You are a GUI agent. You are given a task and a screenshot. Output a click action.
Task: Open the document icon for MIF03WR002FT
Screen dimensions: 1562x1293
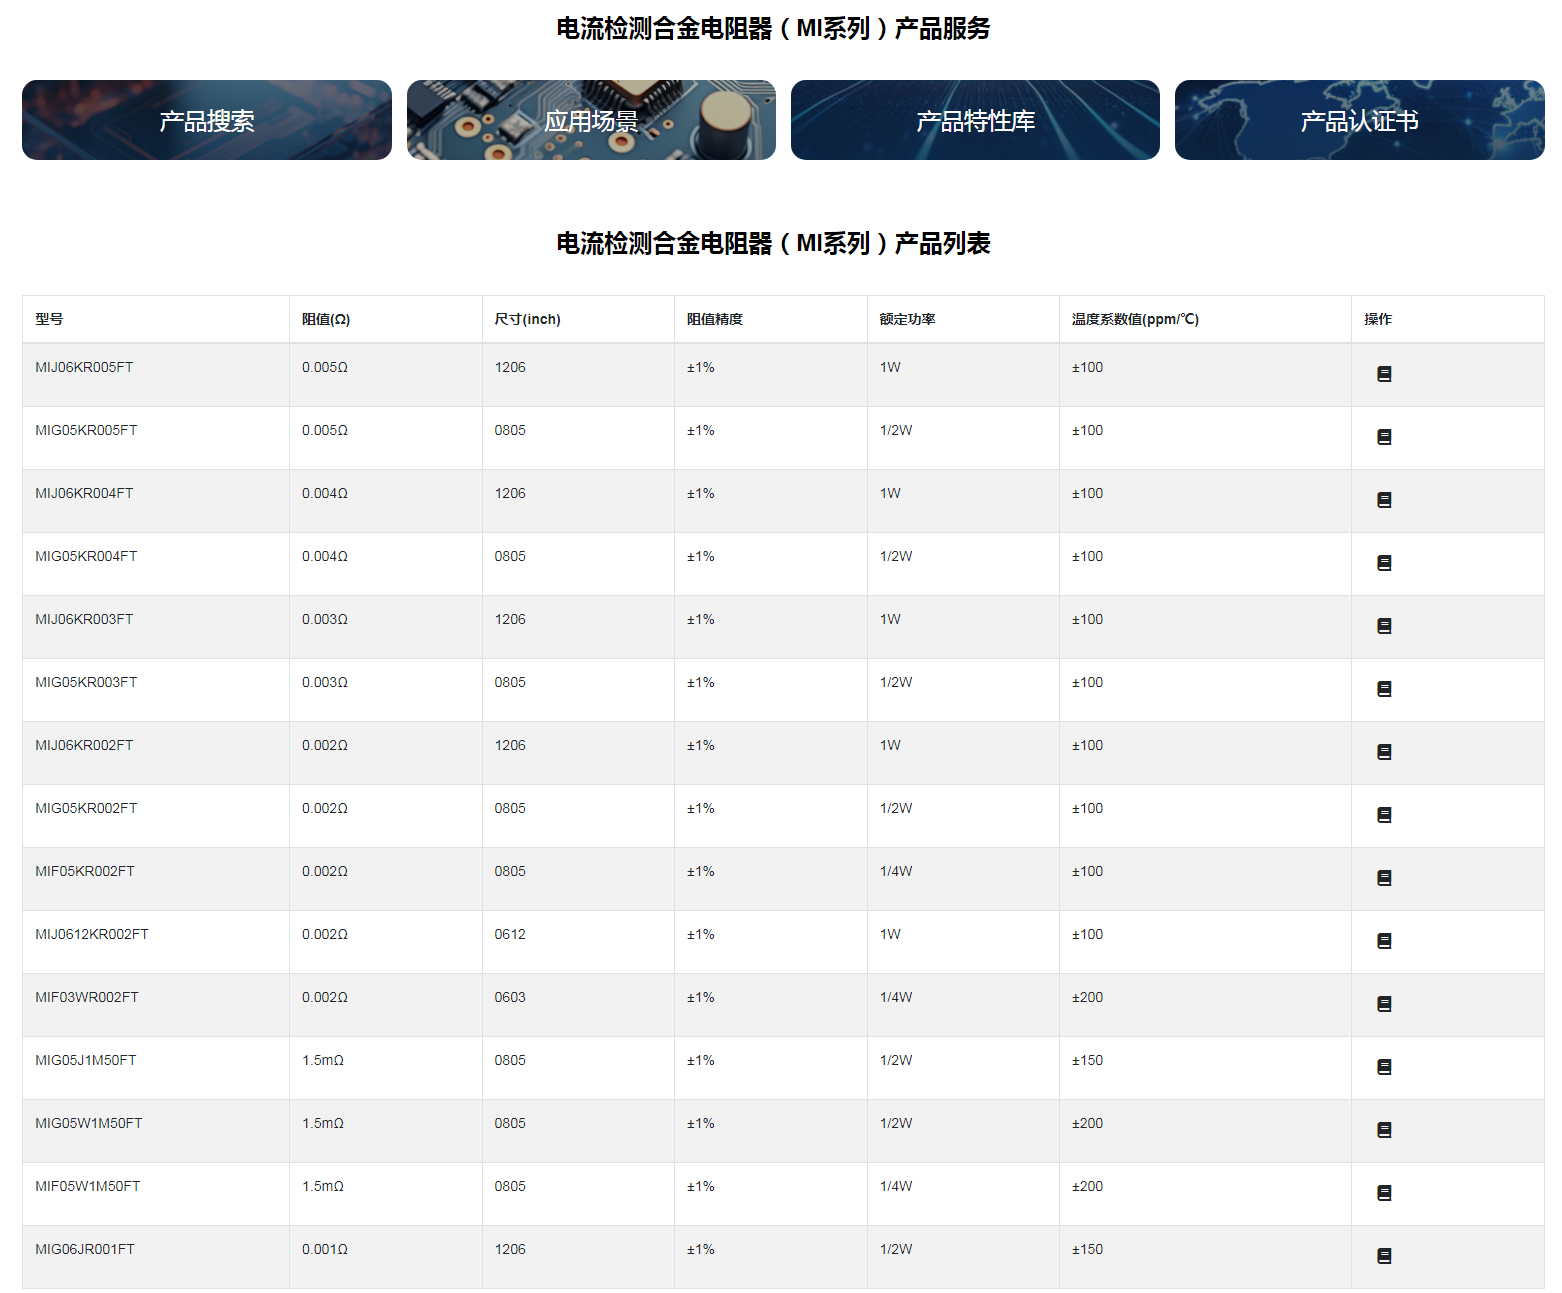(1384, 1004)
